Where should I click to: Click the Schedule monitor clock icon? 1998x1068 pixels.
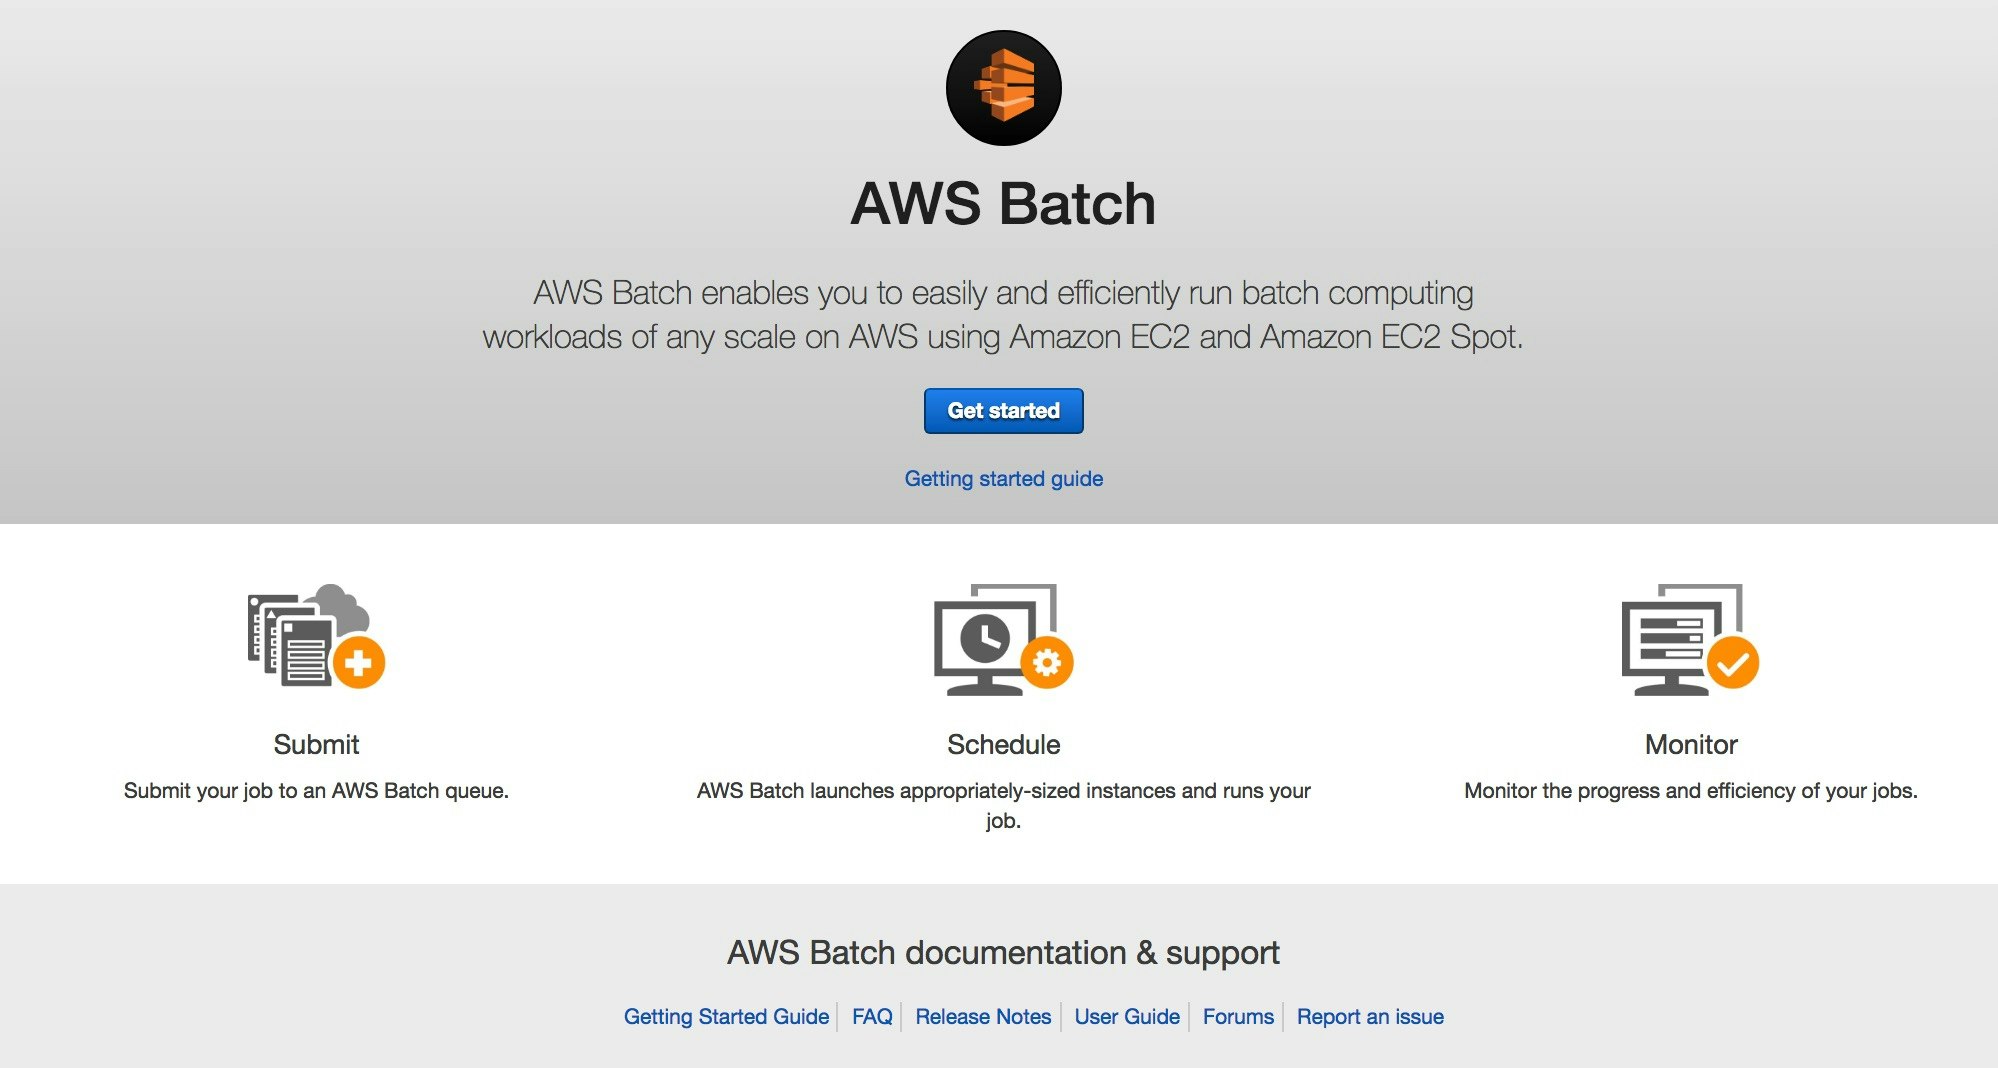(1003, 639)
